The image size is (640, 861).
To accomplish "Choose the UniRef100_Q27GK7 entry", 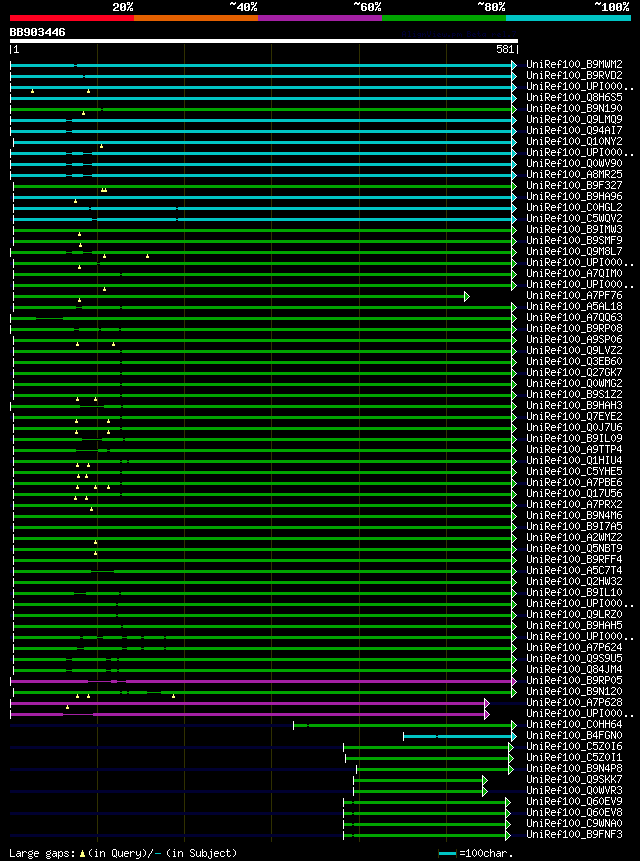I will [x=574, y=372].
